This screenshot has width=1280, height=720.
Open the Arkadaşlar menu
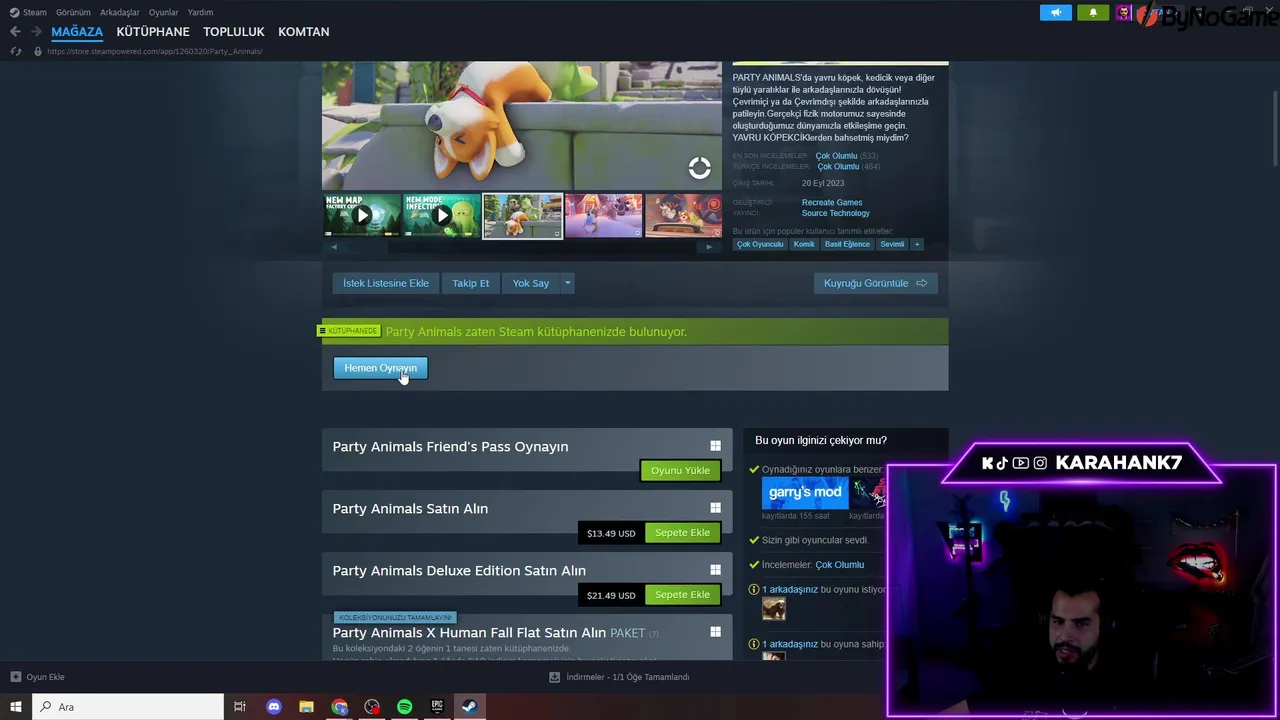pos(120,12)
